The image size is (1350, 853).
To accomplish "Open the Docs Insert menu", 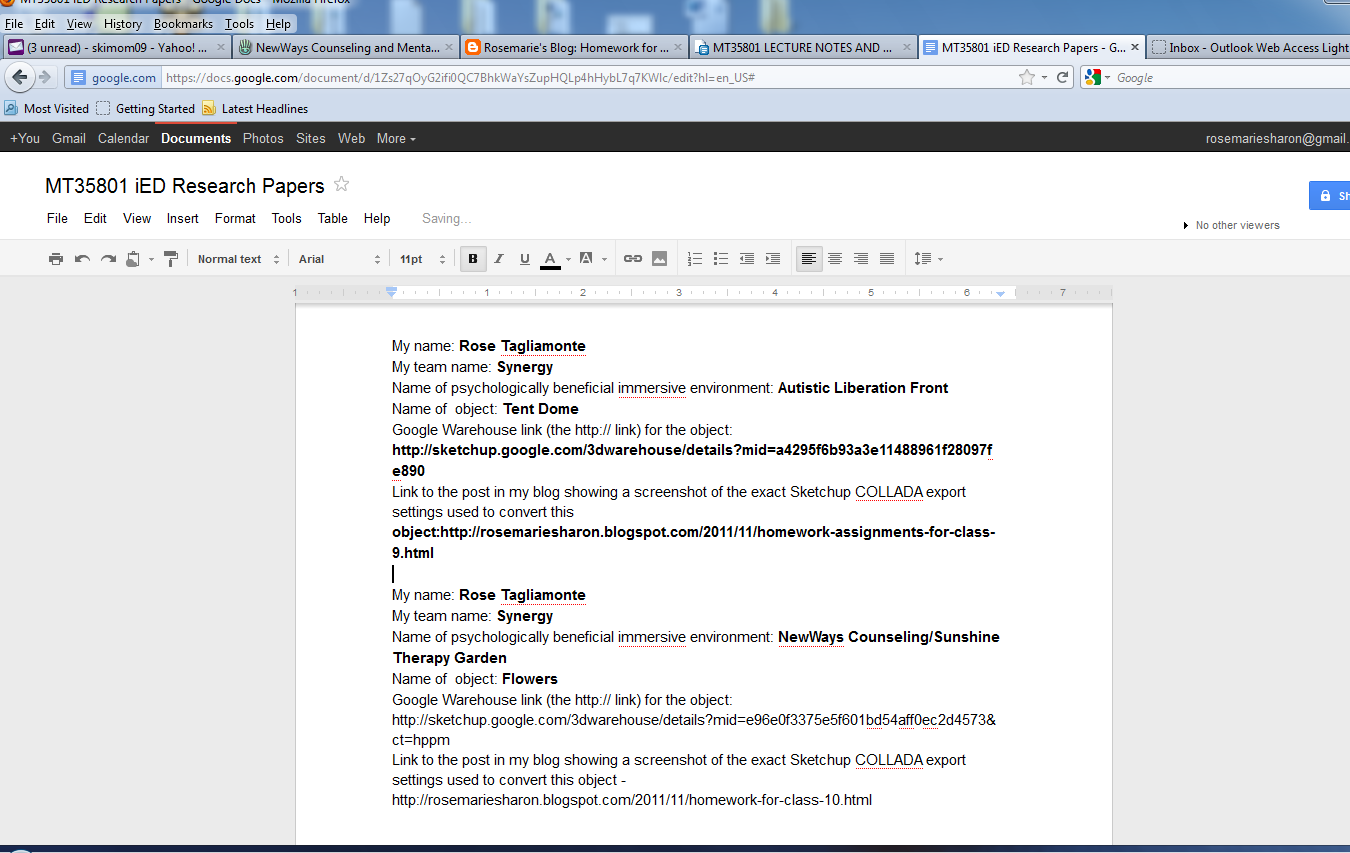I will coord(183,218).
